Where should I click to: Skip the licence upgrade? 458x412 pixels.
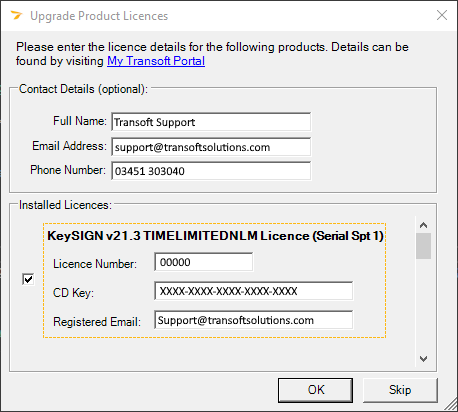point(400,390)
